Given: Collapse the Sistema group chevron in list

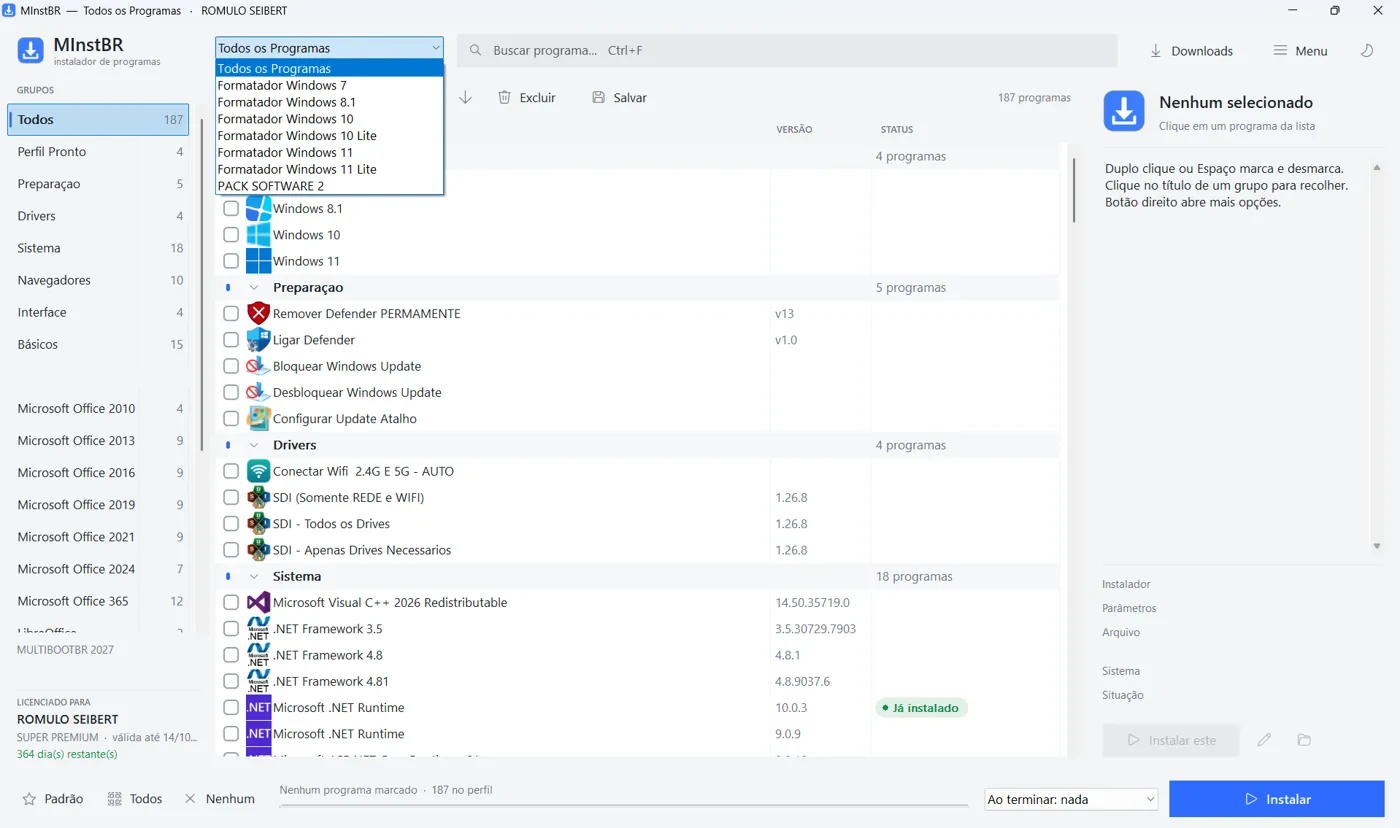Looking at the screenshot, I should [253, 576].
